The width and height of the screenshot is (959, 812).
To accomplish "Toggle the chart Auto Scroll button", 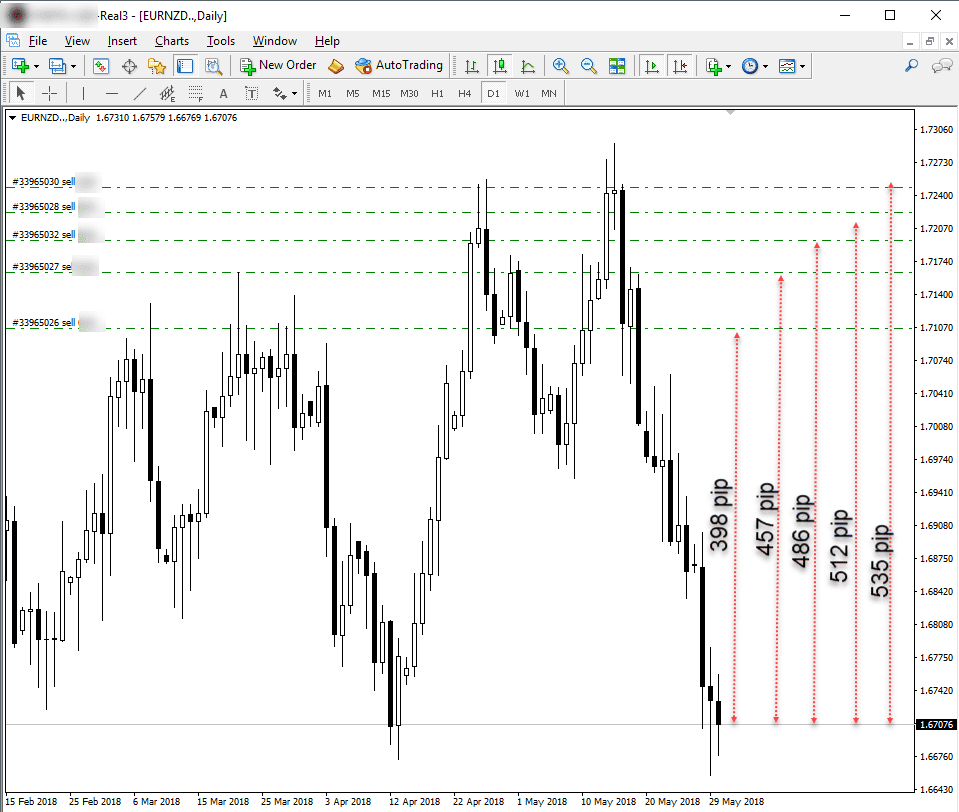I will (x=652, y=66).
